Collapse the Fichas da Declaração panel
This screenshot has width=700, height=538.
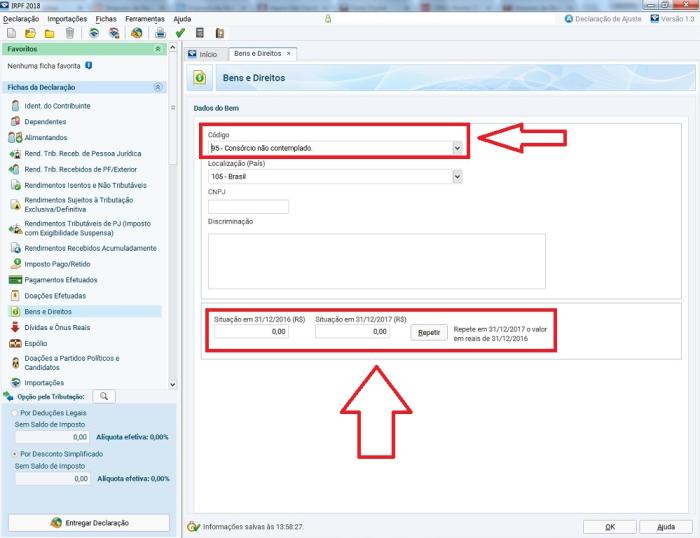click(158, 87)
